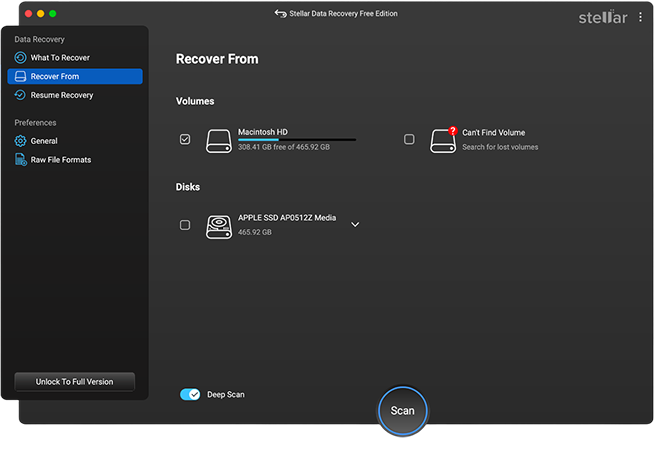The width and height of the screenshot is (668, 451).
Task: Click the APPLE SSD disk icon
Action: pyautogui.click(x=218, y=226)
